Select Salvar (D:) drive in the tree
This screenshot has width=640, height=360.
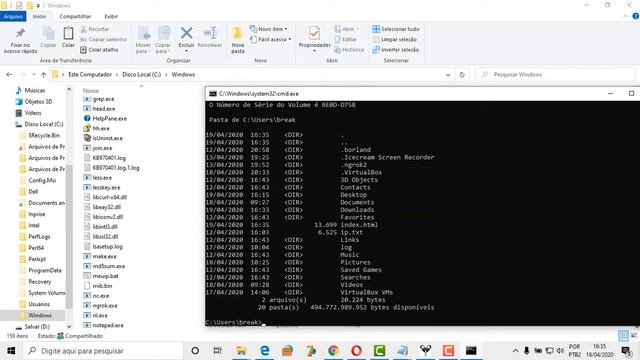coord(37,327)
